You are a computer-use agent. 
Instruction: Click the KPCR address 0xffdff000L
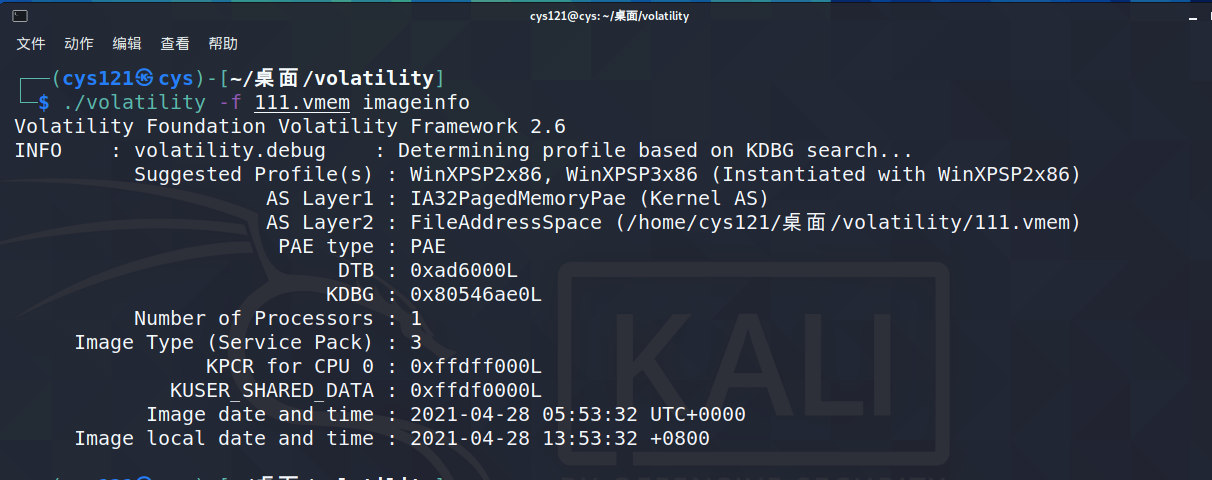[476, 366]
